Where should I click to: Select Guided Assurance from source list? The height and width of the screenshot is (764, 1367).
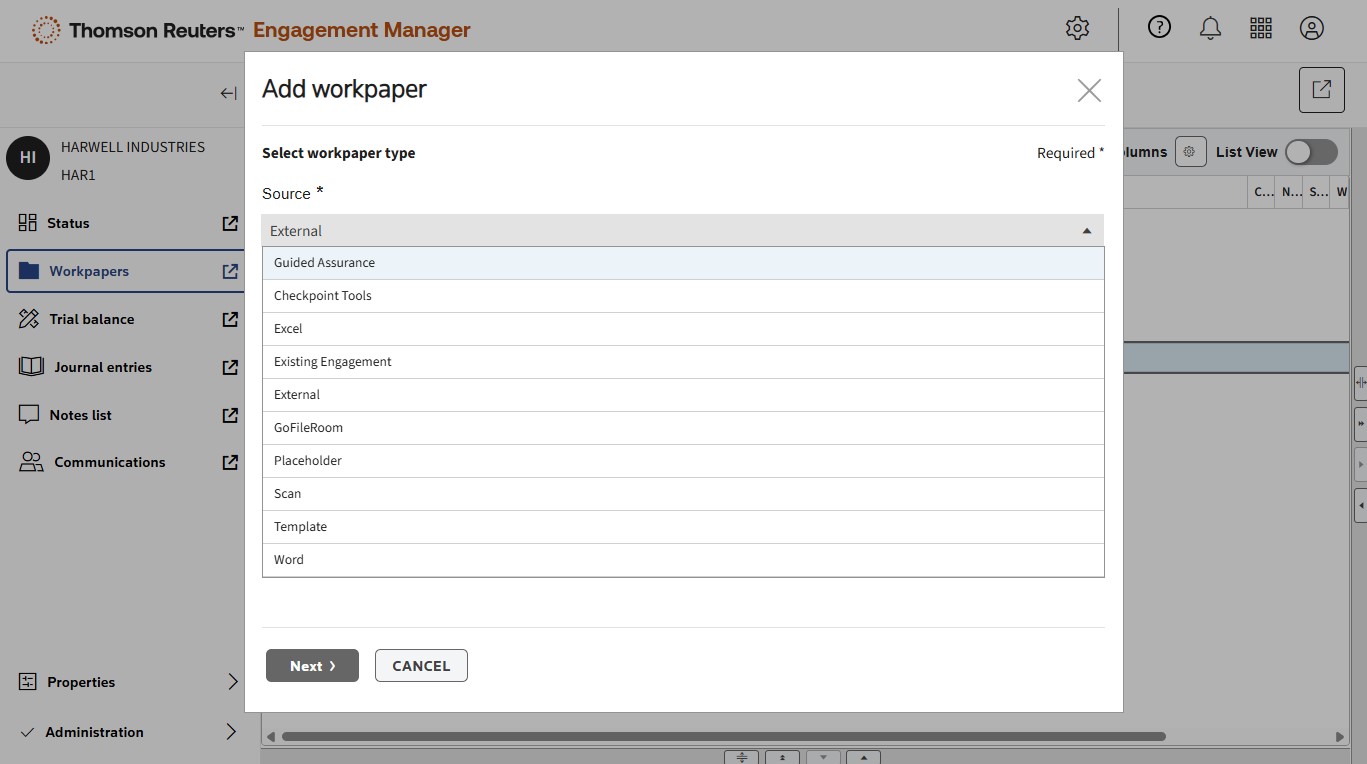click(x=683, y=263)
